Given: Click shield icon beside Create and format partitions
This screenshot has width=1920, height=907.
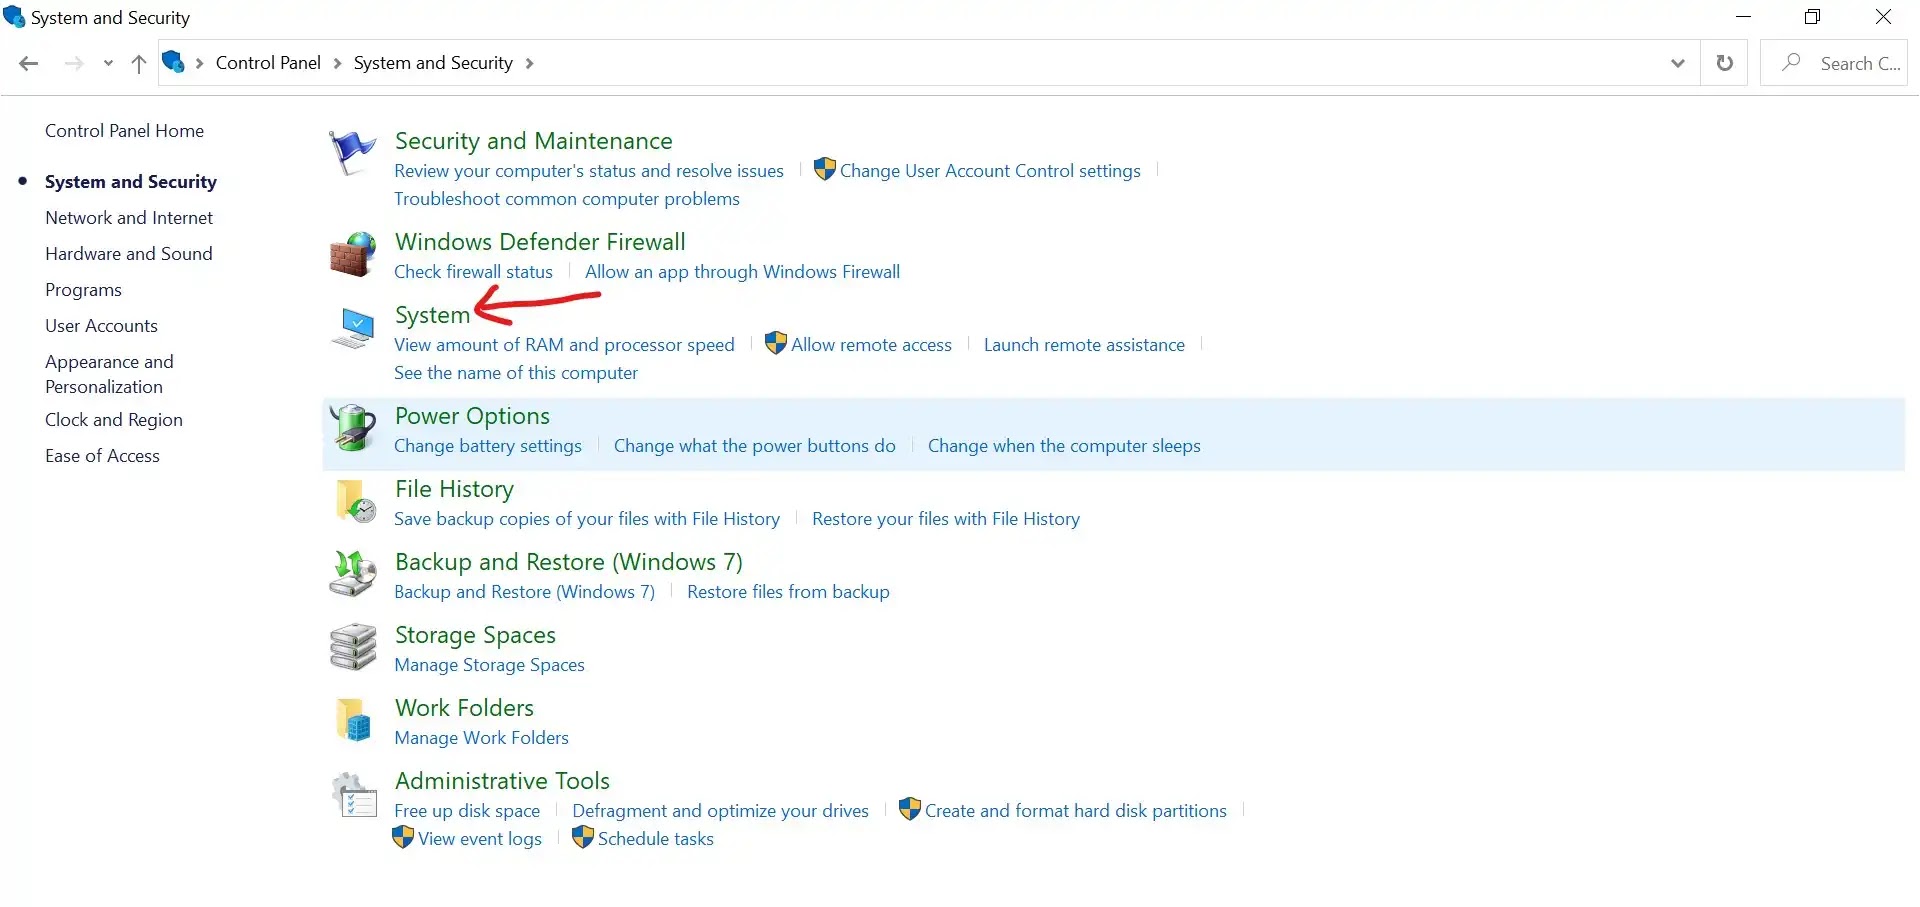Looking at the screenshot, I should [909, 809].
